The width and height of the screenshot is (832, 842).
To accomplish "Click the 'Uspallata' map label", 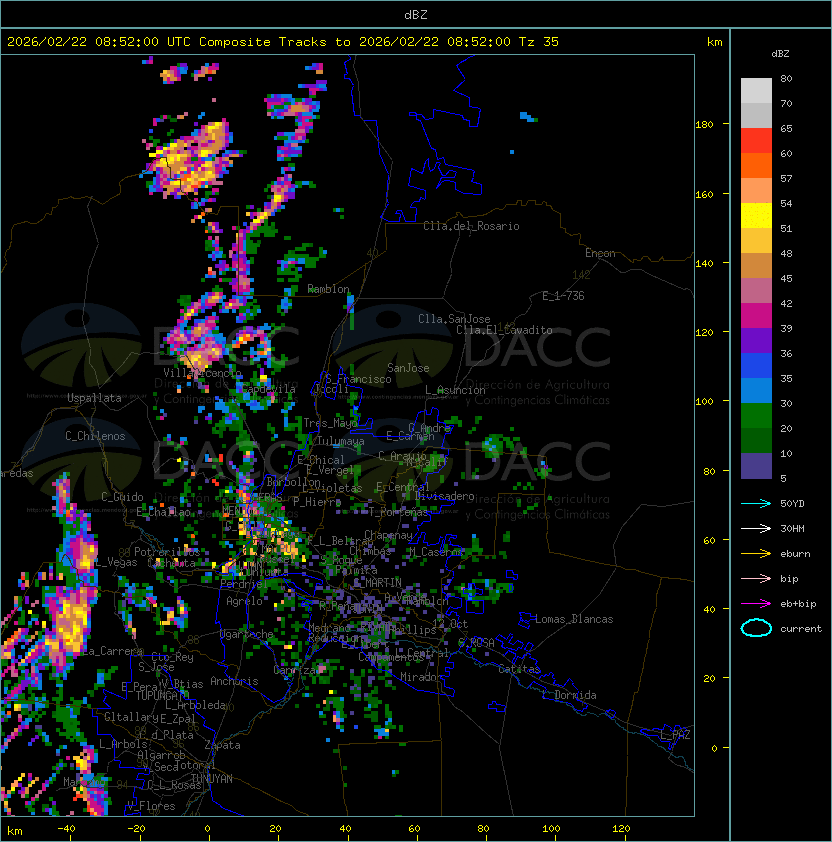I will point(94,398).
